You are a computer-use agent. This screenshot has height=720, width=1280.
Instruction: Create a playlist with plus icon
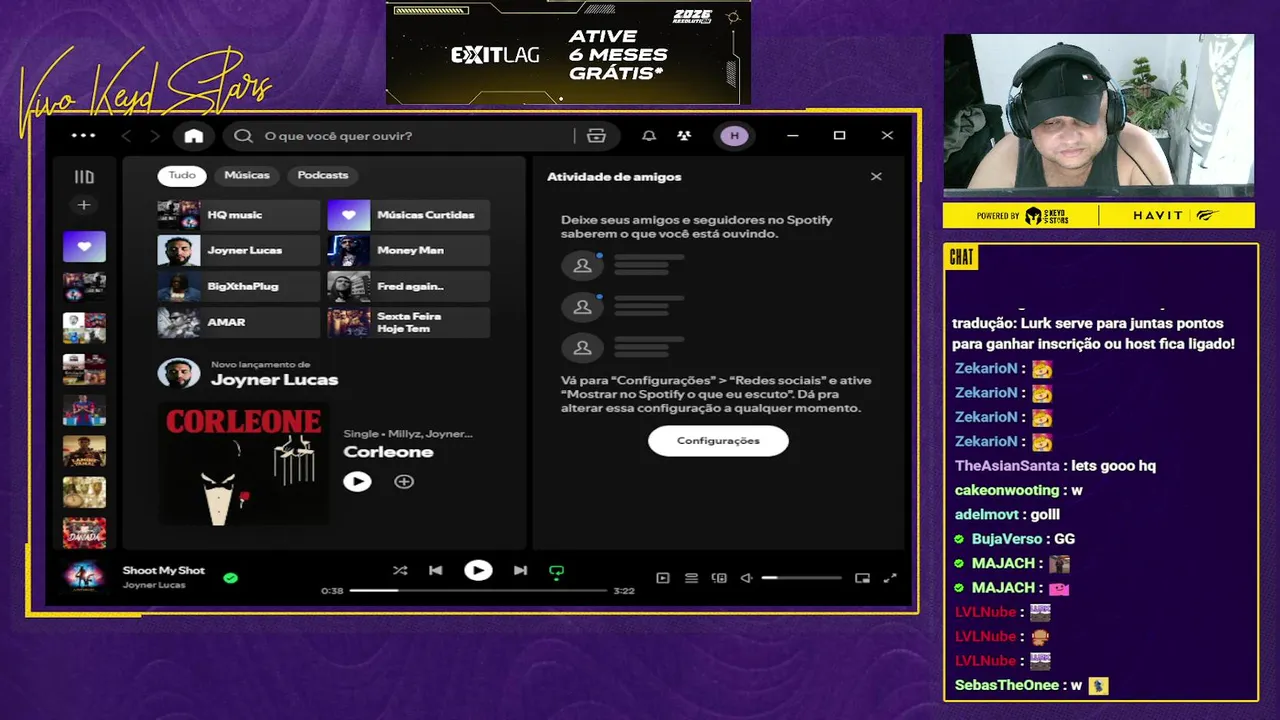[x=84, y=205]
